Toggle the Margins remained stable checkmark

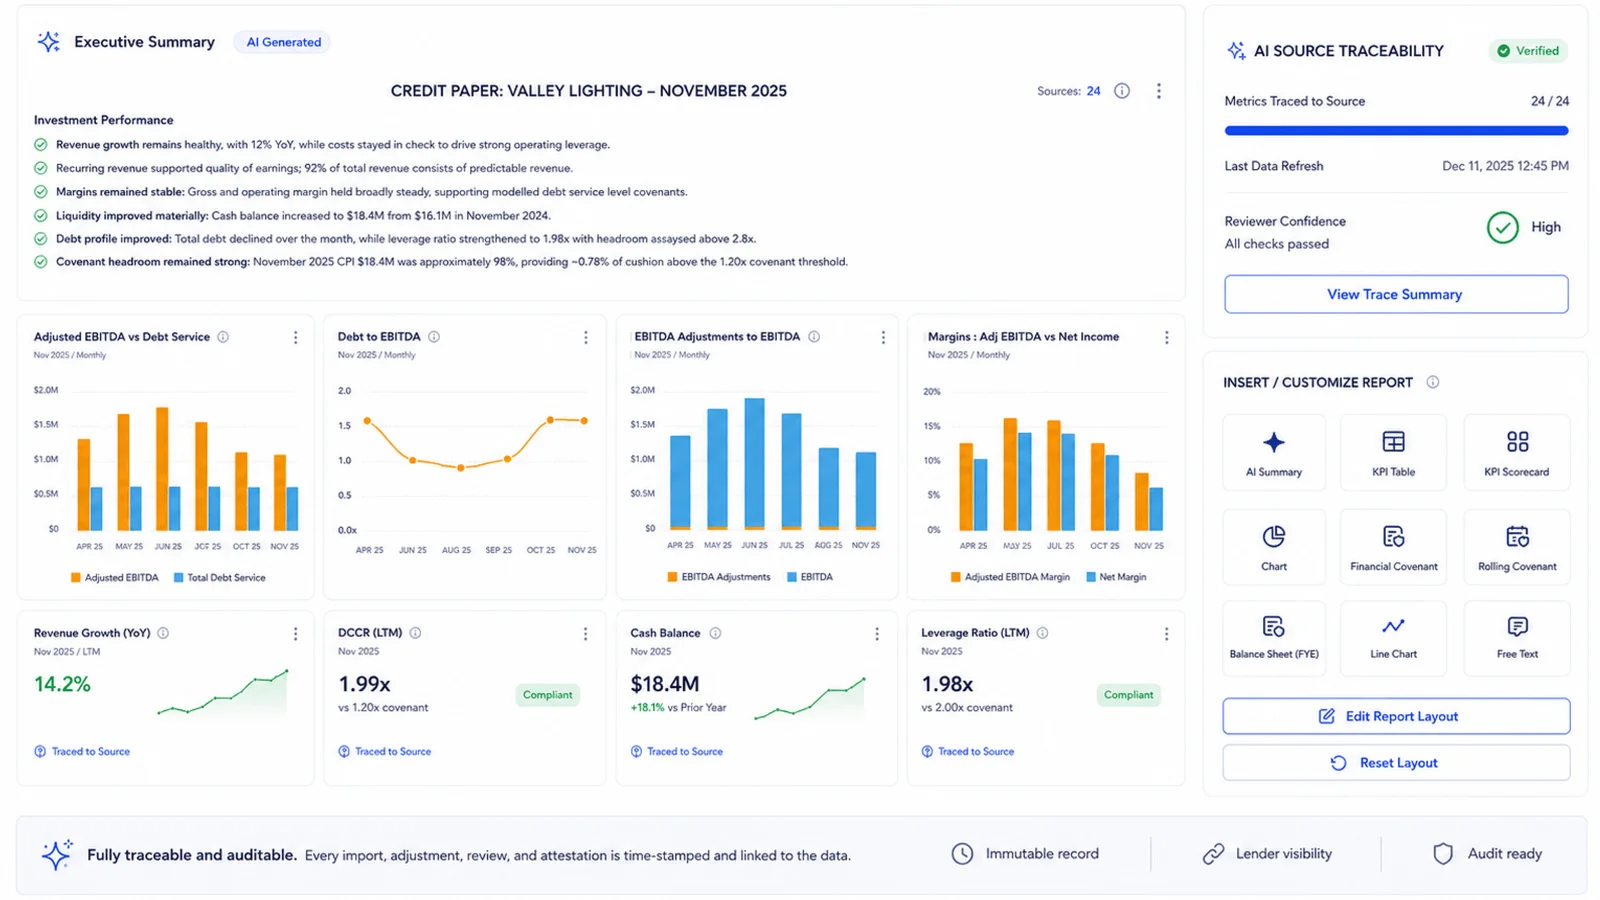[41, 192]
